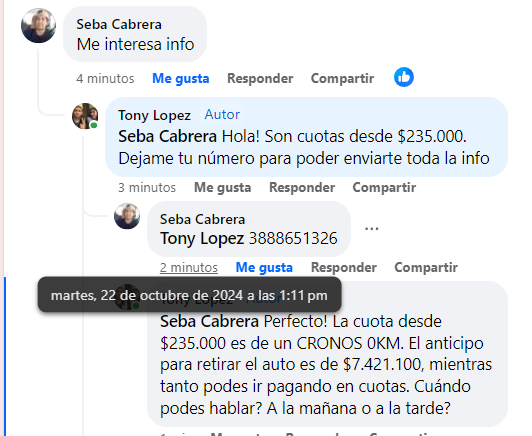The width and height of the screenshot is (532, 436).
Task: Toggle Me gusta on 'Me interesa info' comment
Action: point(180,78)
